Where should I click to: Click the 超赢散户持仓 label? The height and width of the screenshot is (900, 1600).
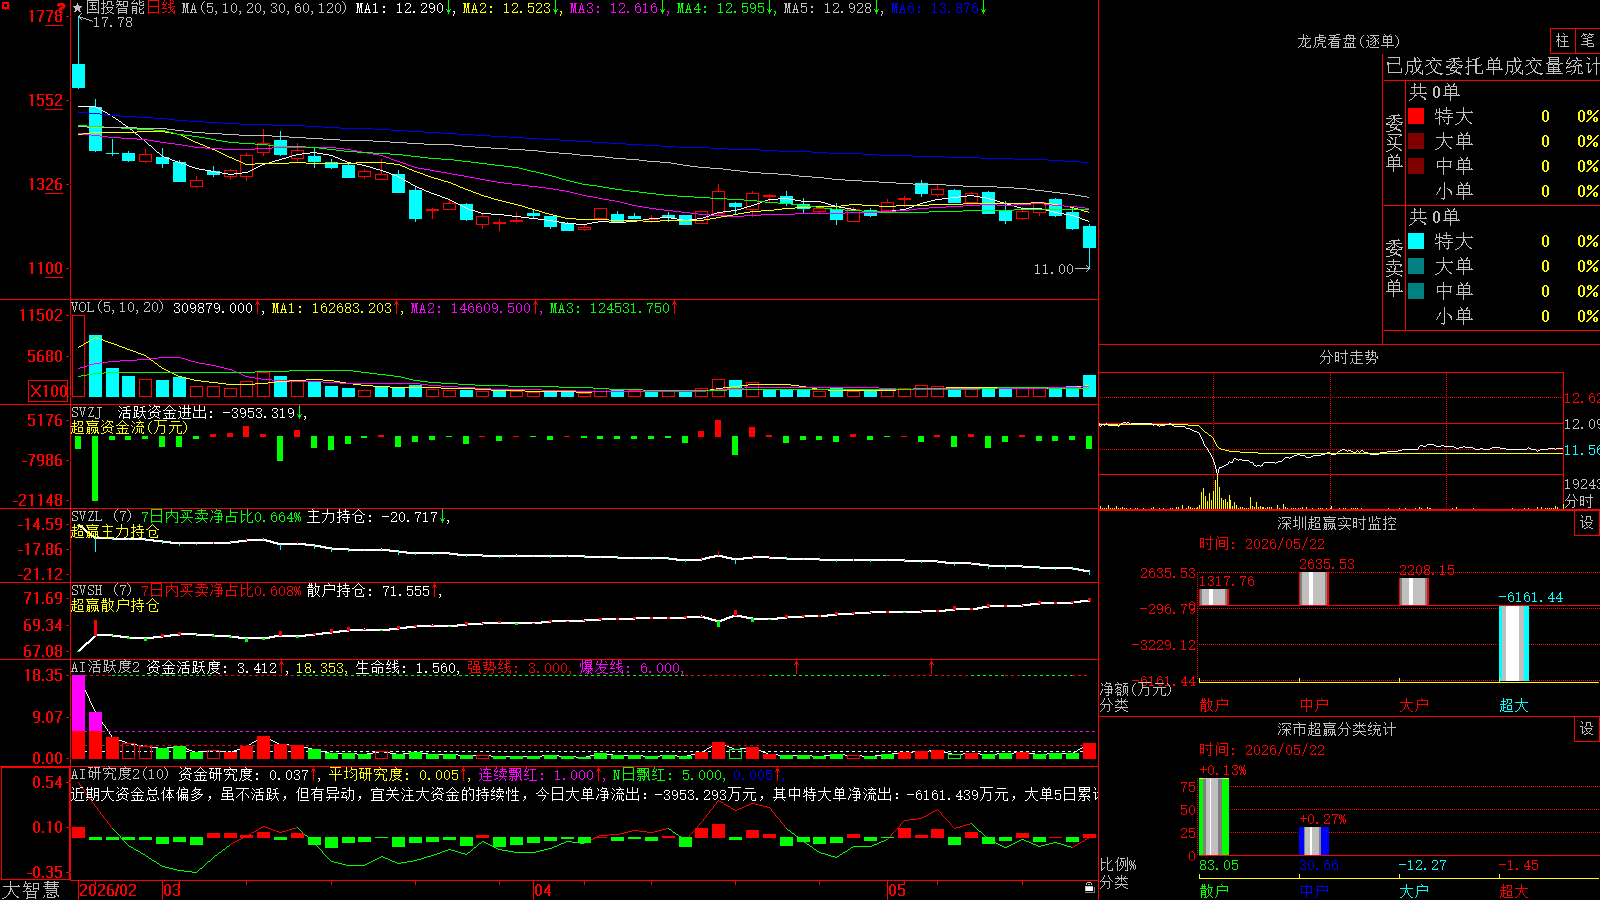coord(115,605)
